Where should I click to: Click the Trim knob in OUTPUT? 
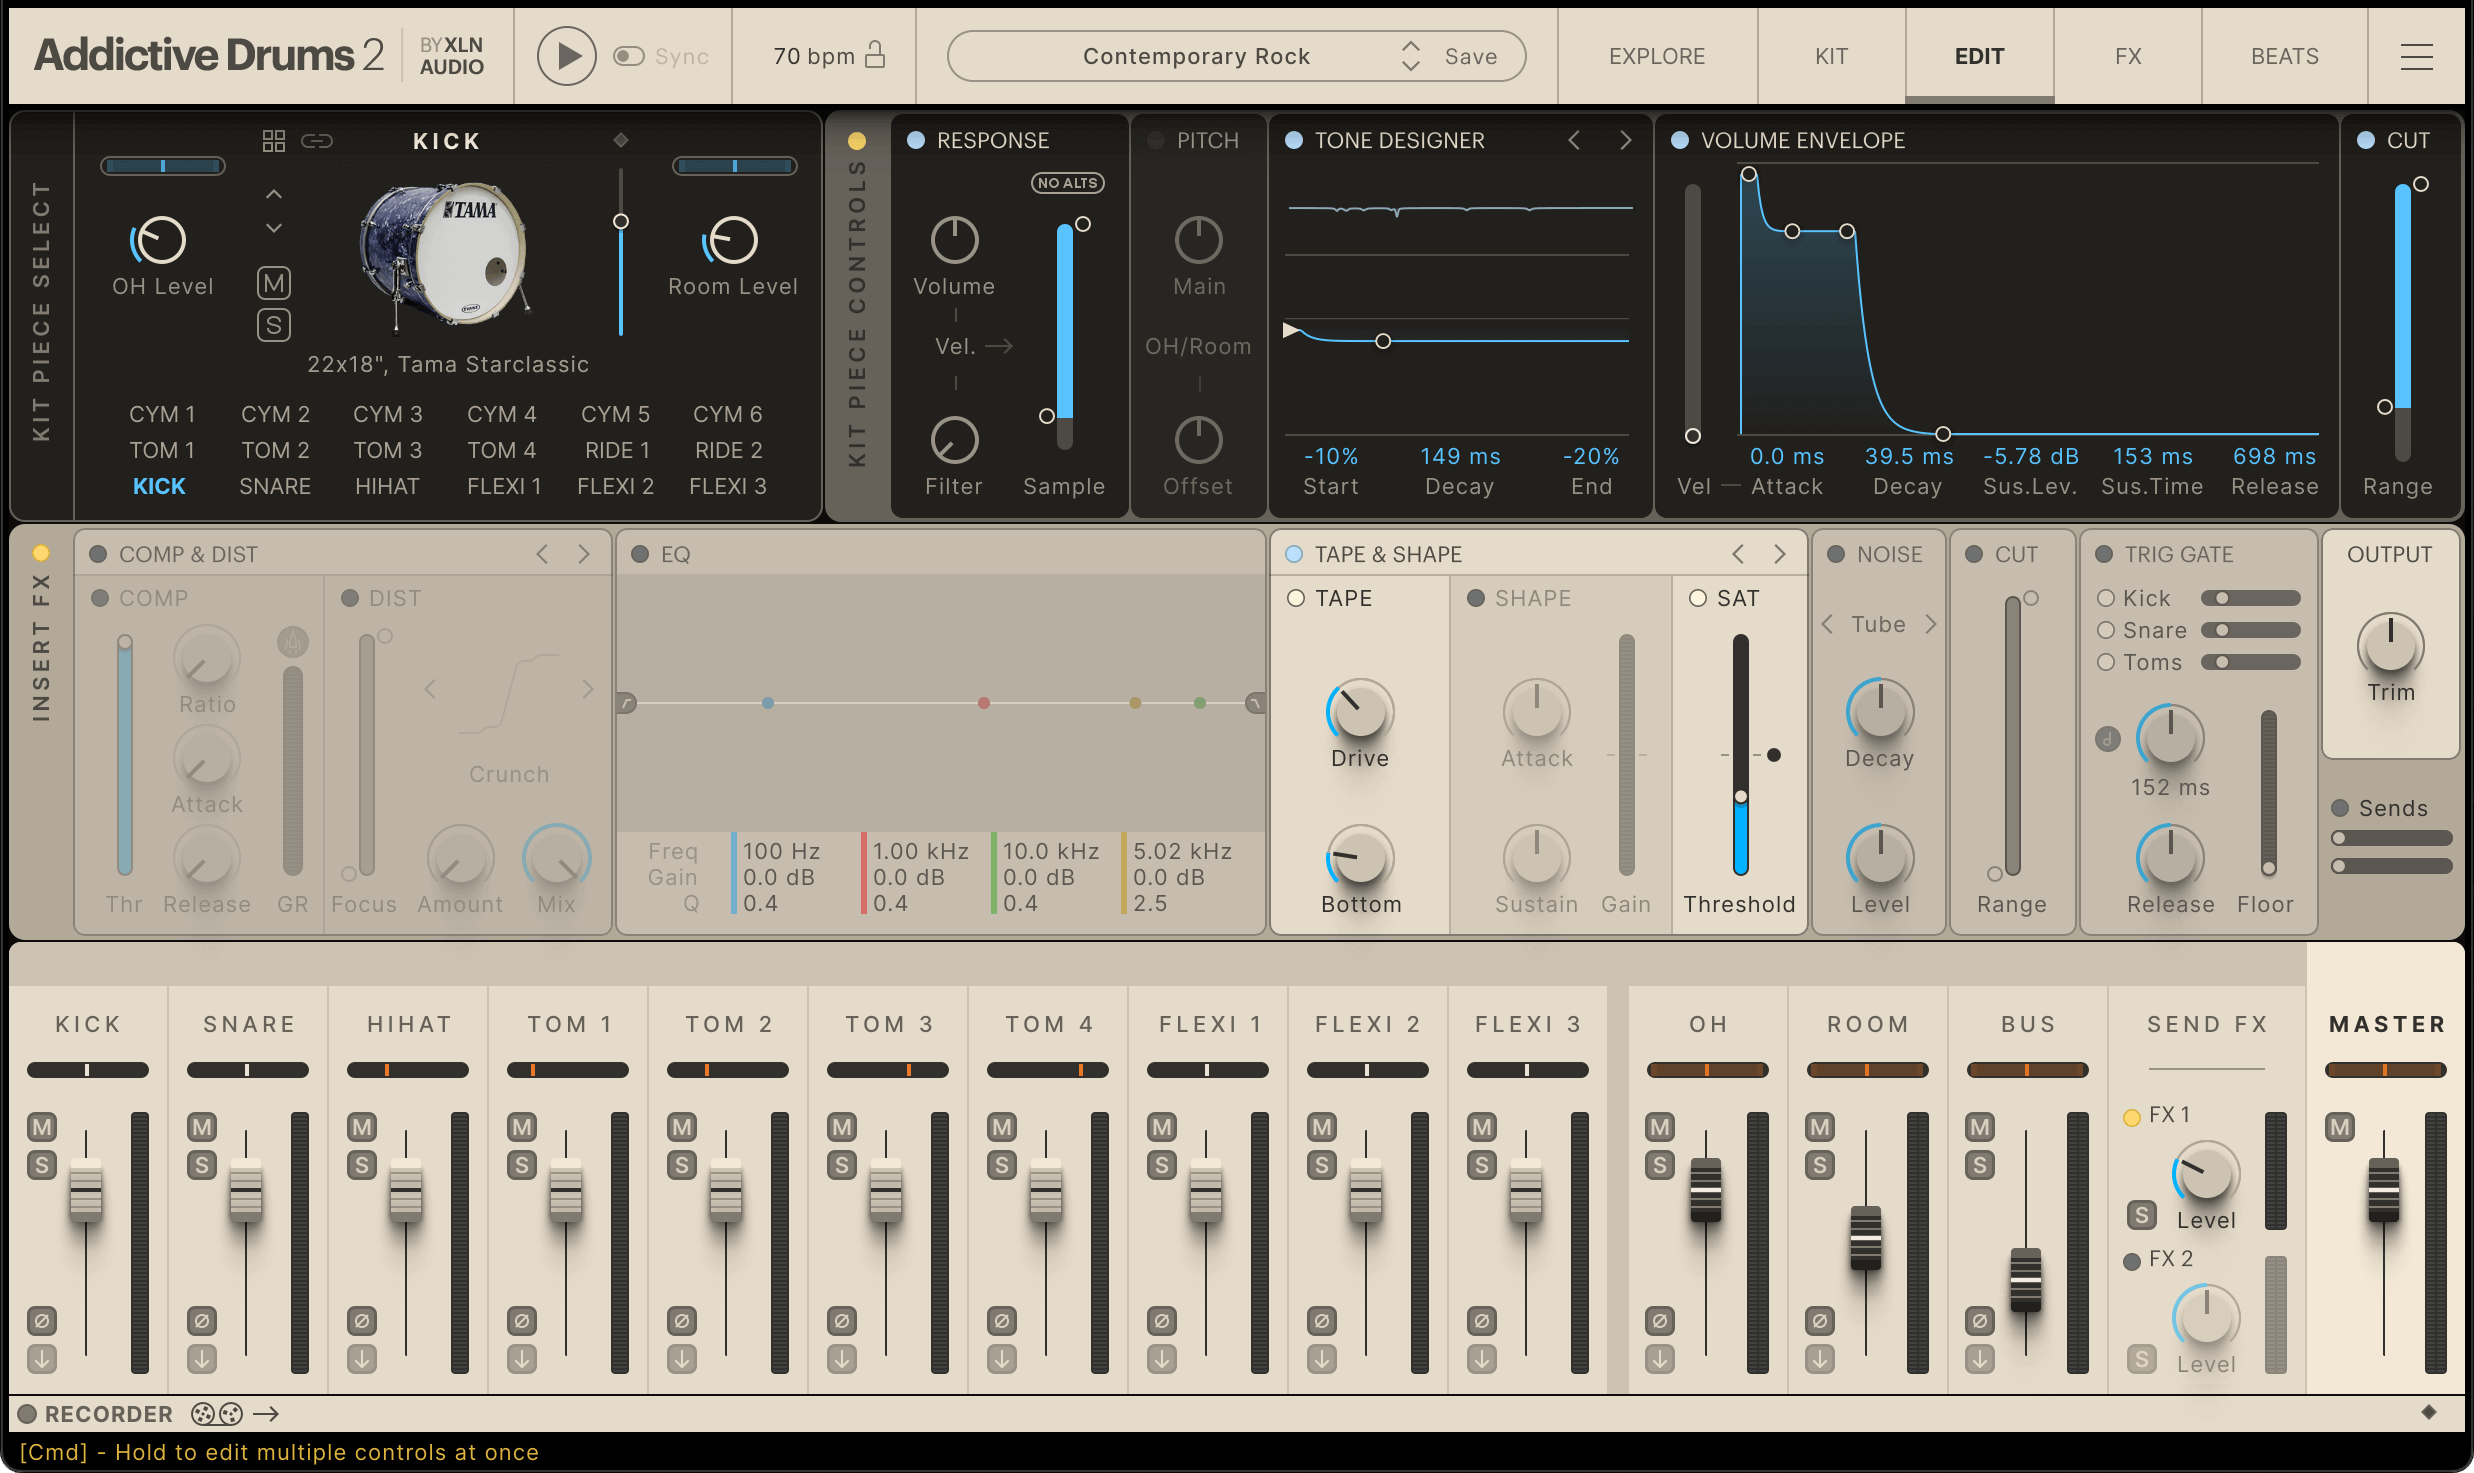pyautogui.click(x=2390, y=646)
